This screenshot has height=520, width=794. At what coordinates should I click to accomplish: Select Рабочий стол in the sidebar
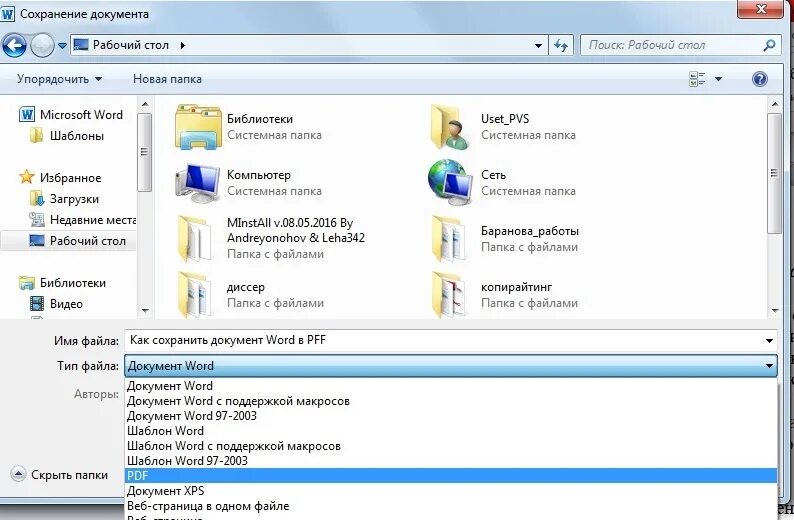68,241
